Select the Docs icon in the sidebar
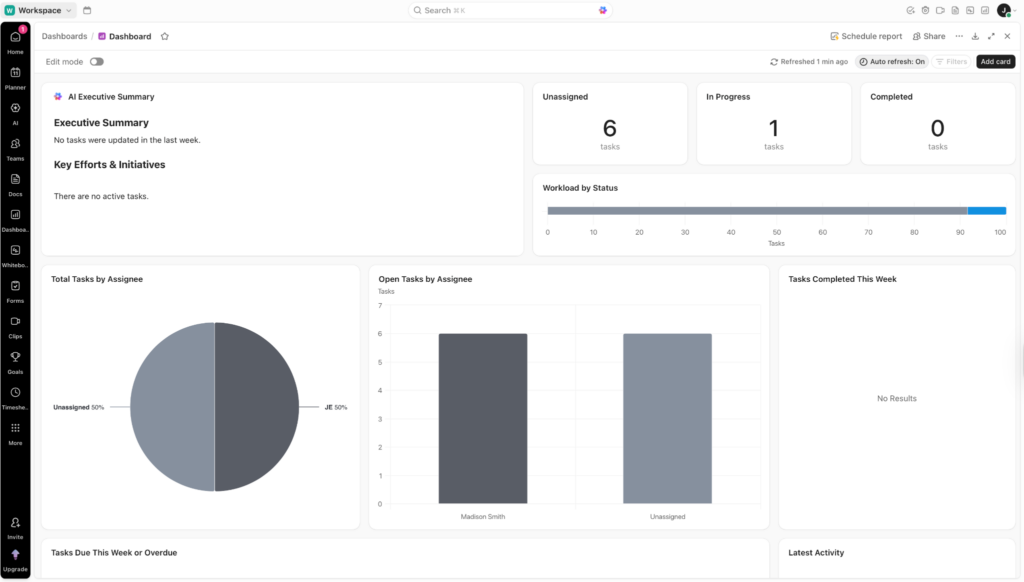The image size is (1024, 582). (x=14, y=179)
